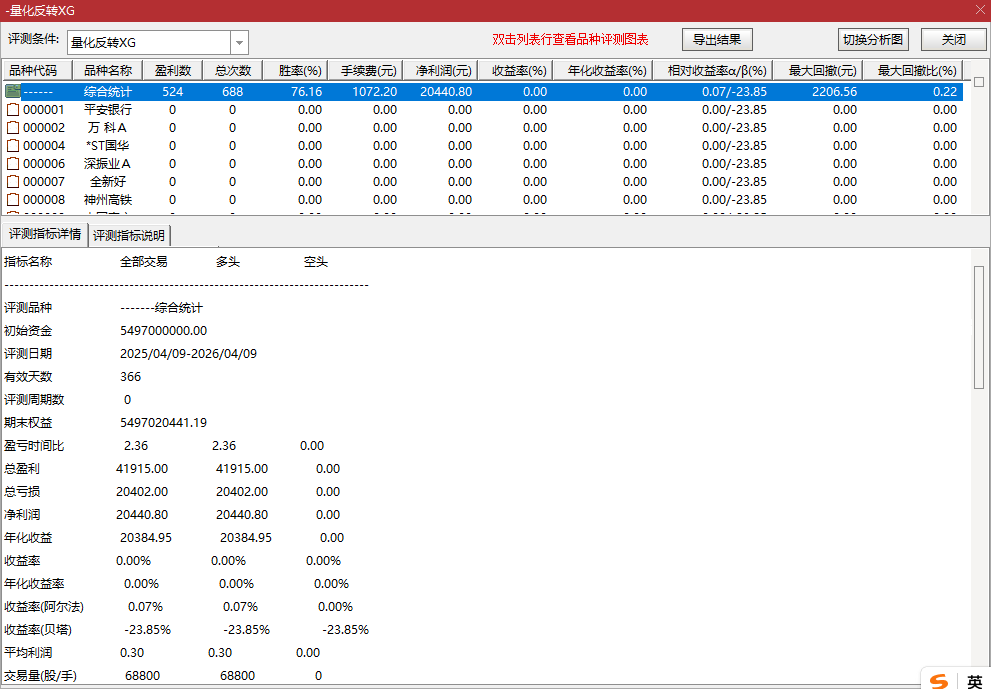Switch to the 评测指标说明 tab
991x689 pixels.
[x=130, y=235]
